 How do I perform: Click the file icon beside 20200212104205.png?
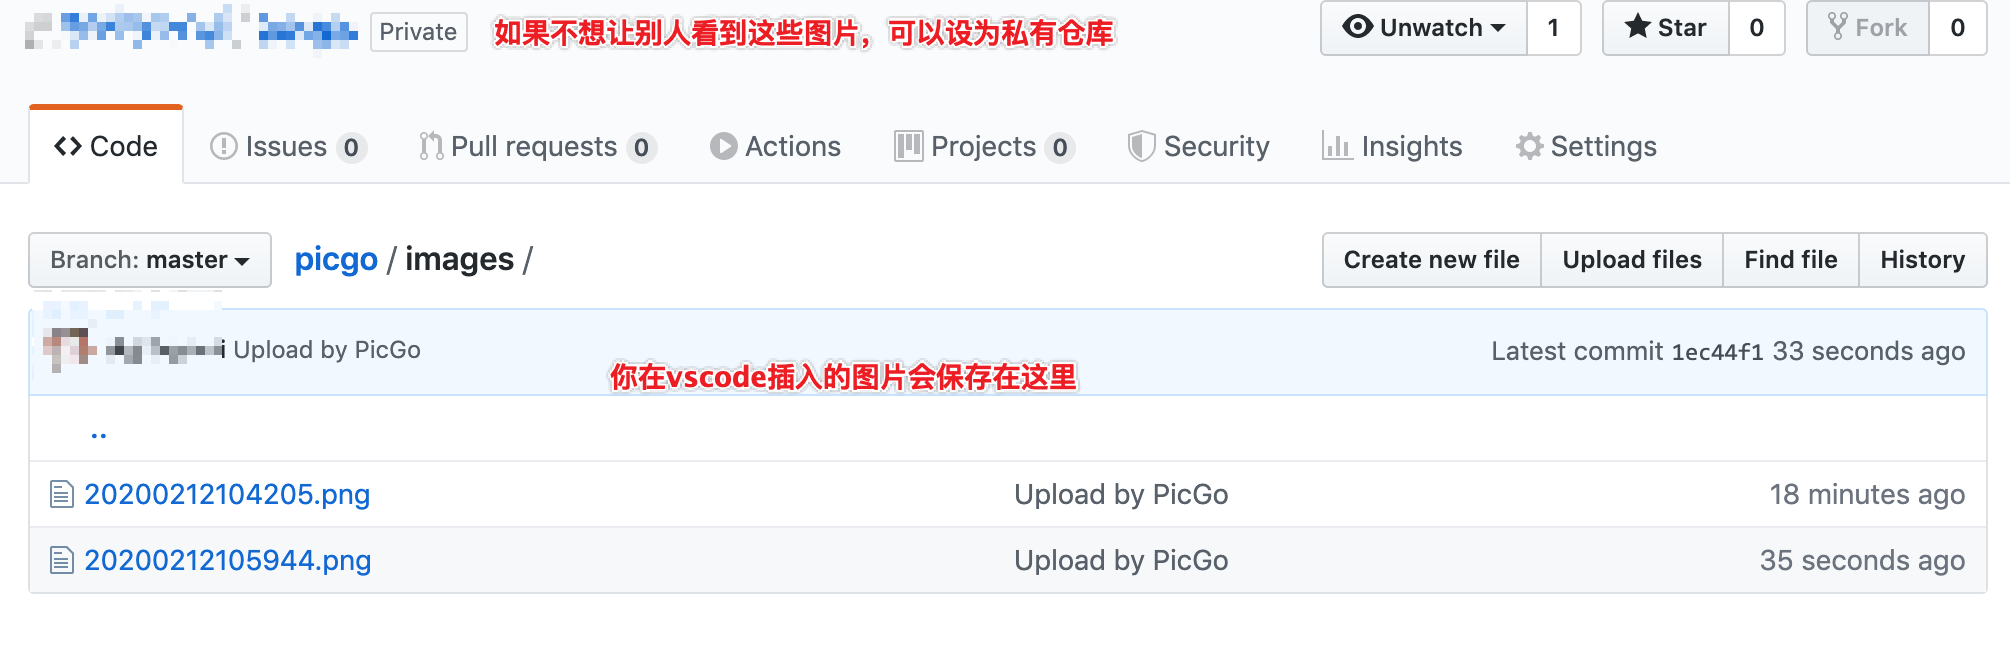pos(60,494)
